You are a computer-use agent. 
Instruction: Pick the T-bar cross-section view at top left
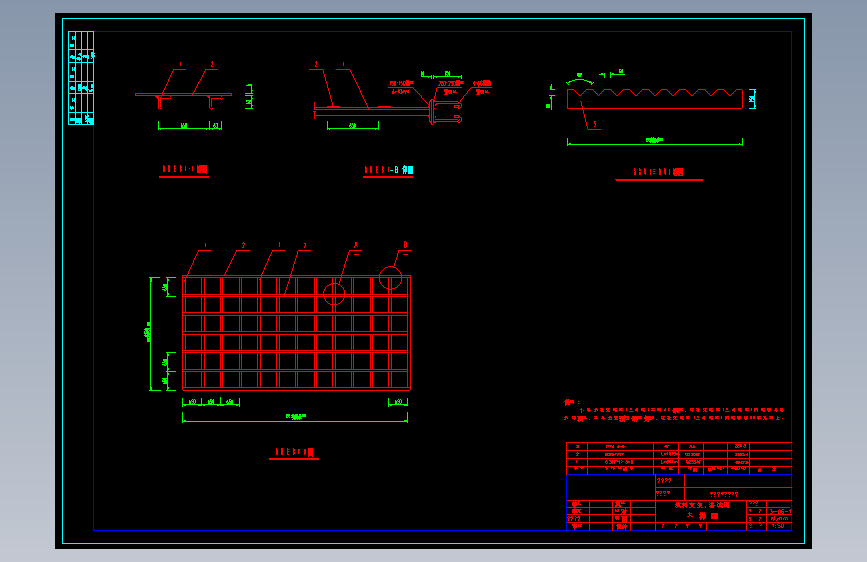click(x=184, y=100)
